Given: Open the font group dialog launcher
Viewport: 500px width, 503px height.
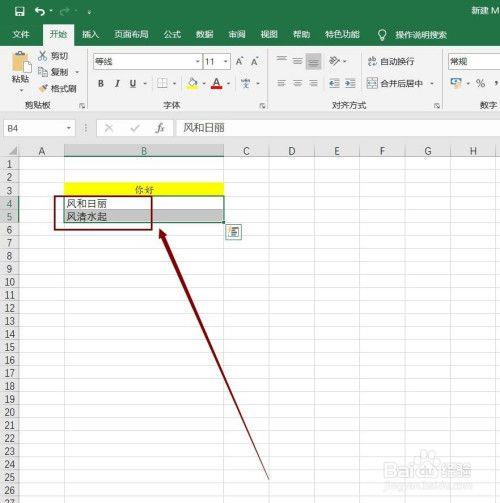Looking at the screenshot, I should 262,106.
